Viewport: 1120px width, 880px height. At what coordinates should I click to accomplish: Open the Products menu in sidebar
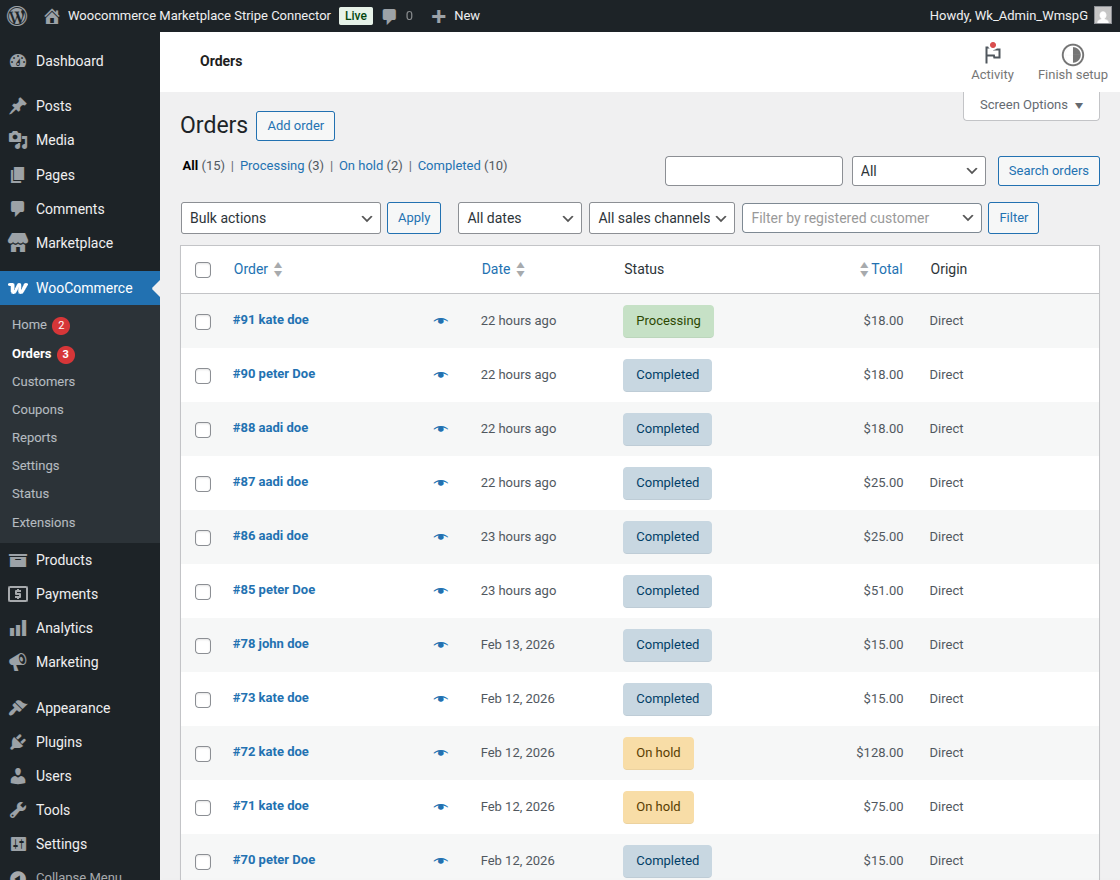(x=64, y=560)
